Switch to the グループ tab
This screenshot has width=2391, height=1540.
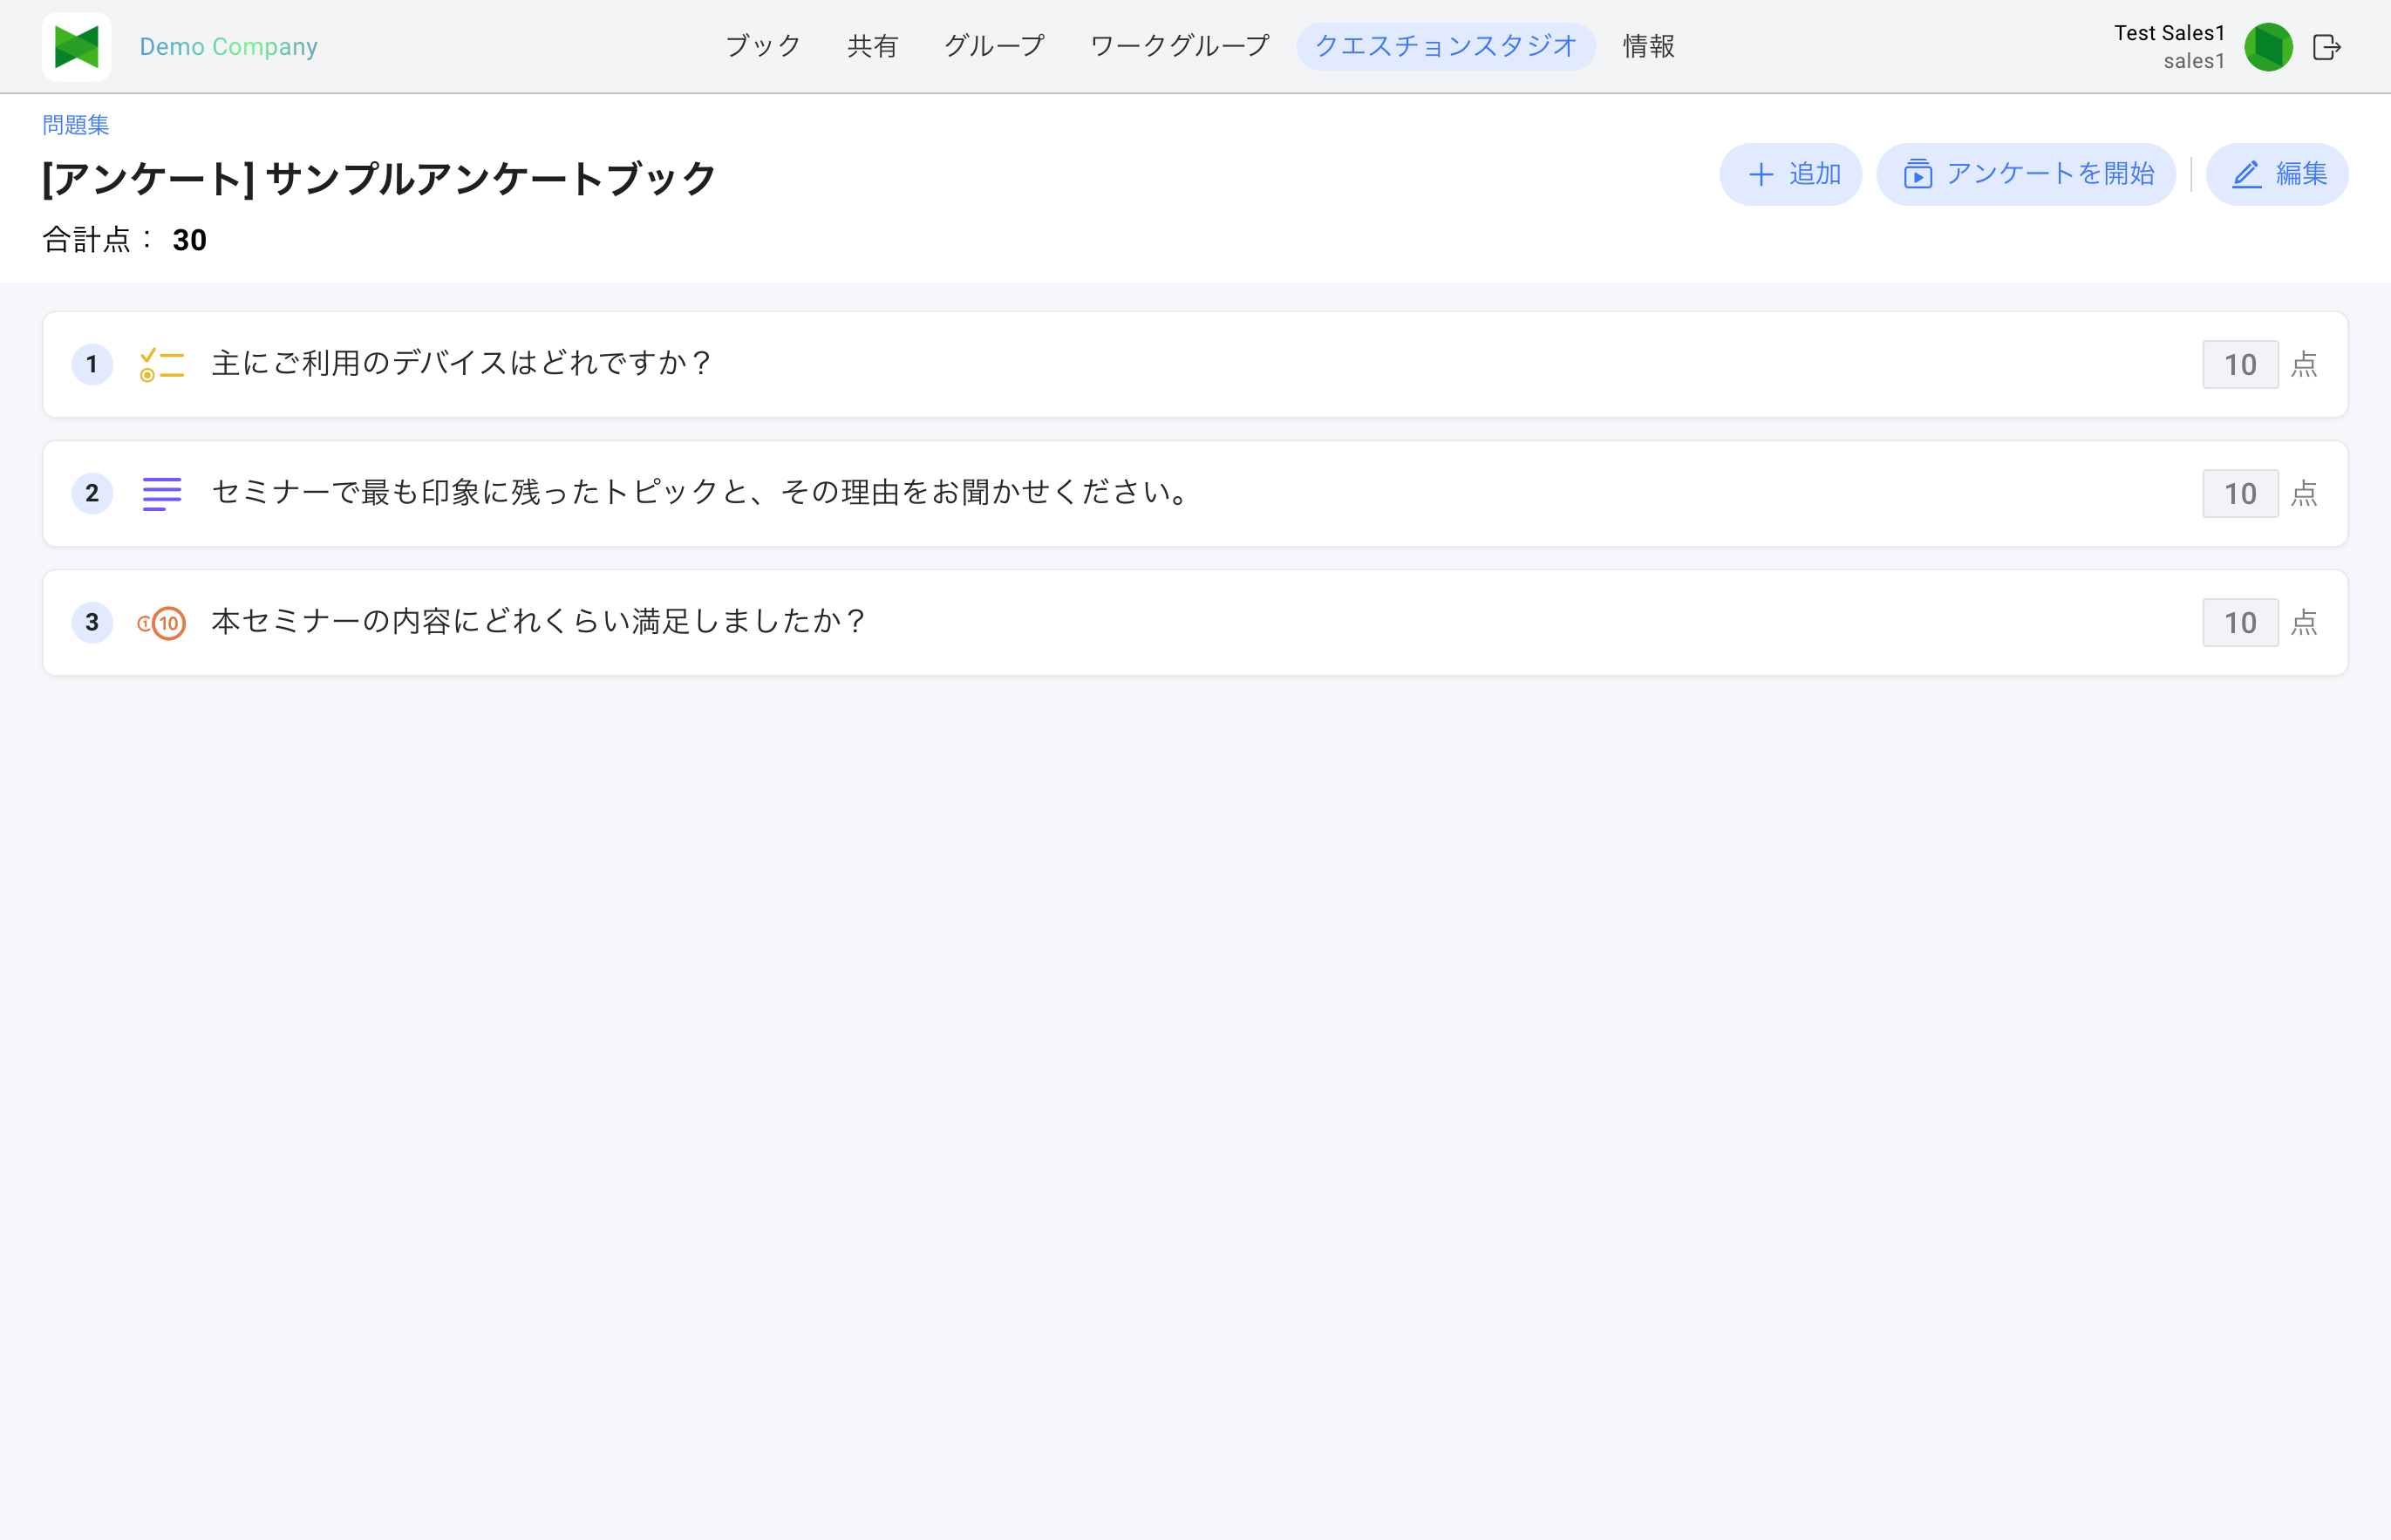click(994, 46)
